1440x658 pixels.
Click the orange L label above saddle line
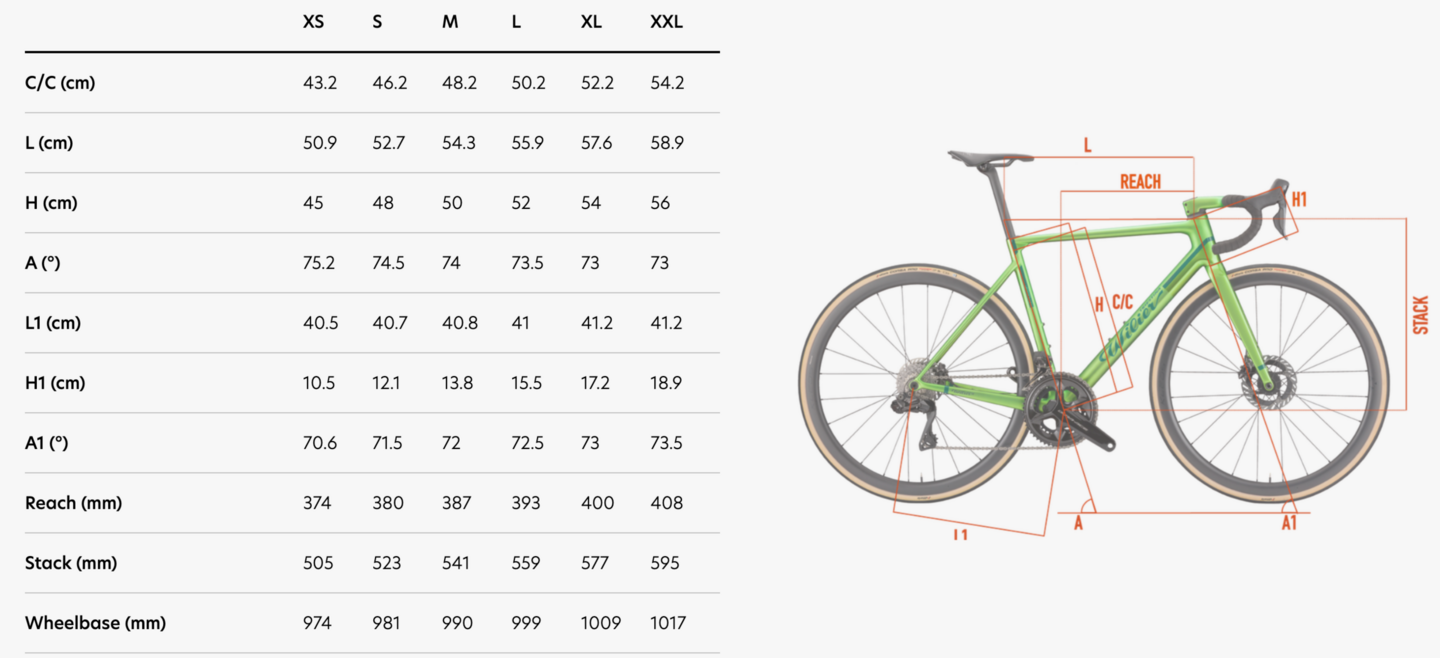coord(1088,146)
